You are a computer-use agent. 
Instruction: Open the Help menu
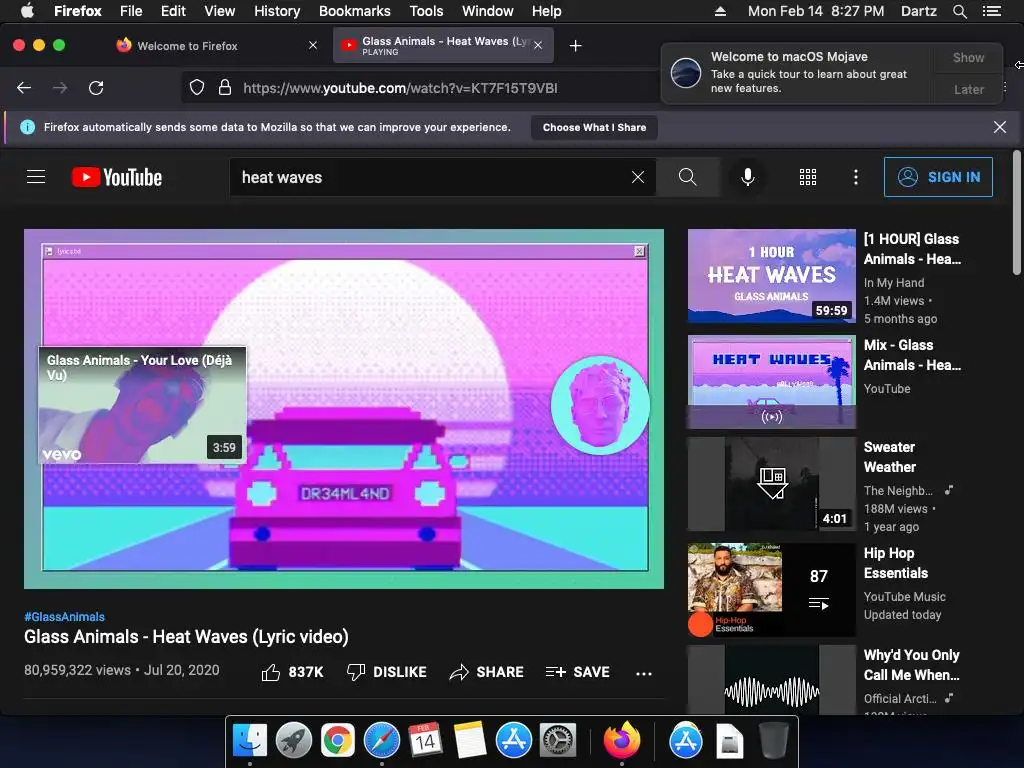click(x=547, y=11)
